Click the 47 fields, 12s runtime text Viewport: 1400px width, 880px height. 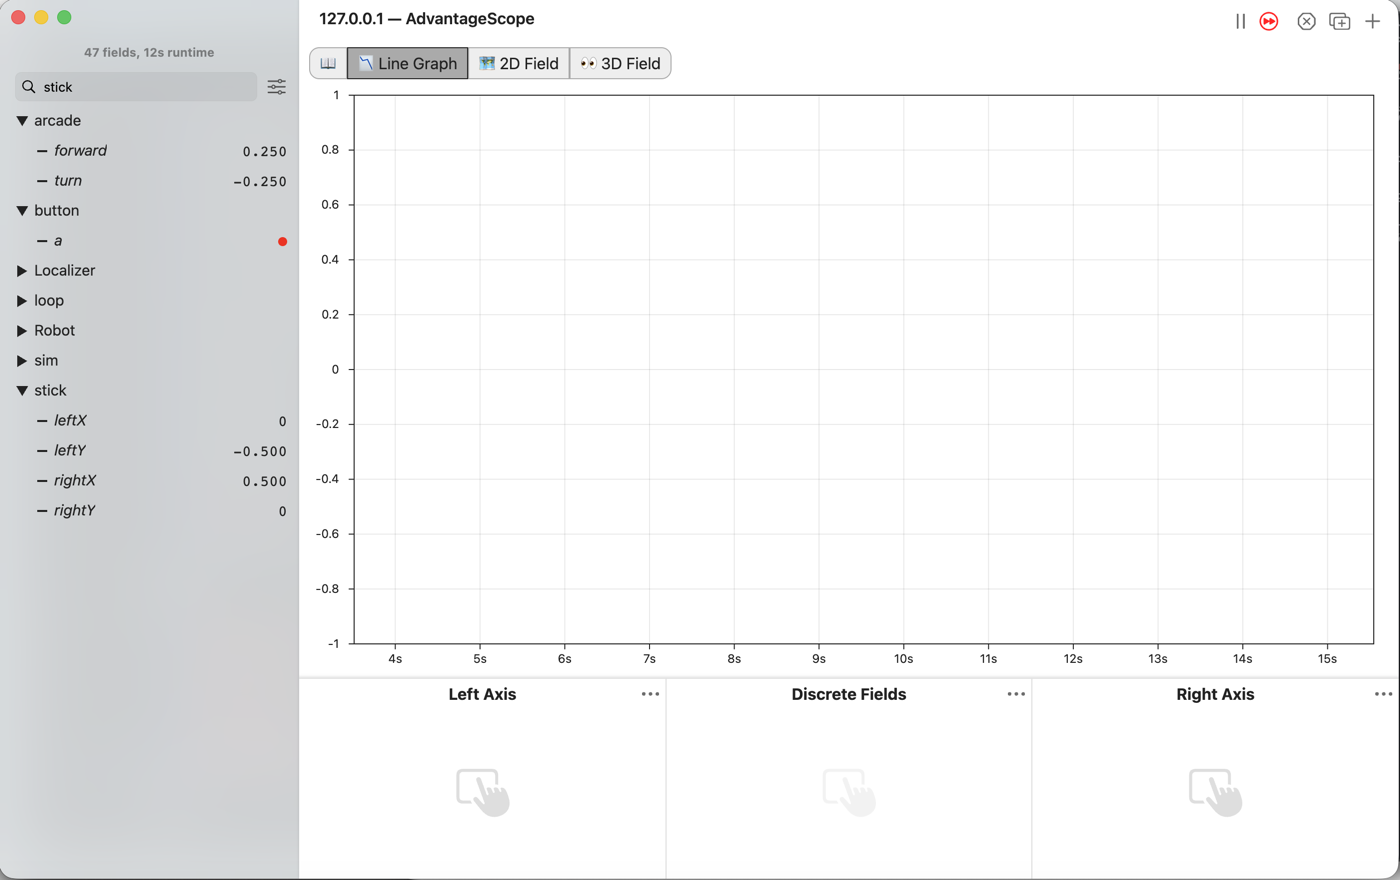click(x=149, y=52)
